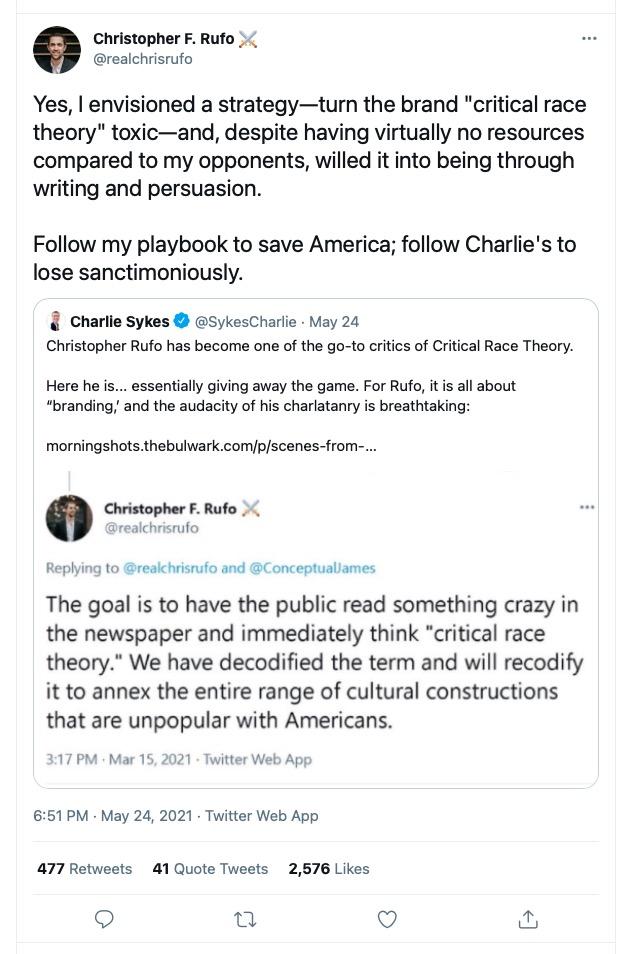The image size is (633, 954).
Task: View the 2,576 Likes list
Action: tap(329, 869)
